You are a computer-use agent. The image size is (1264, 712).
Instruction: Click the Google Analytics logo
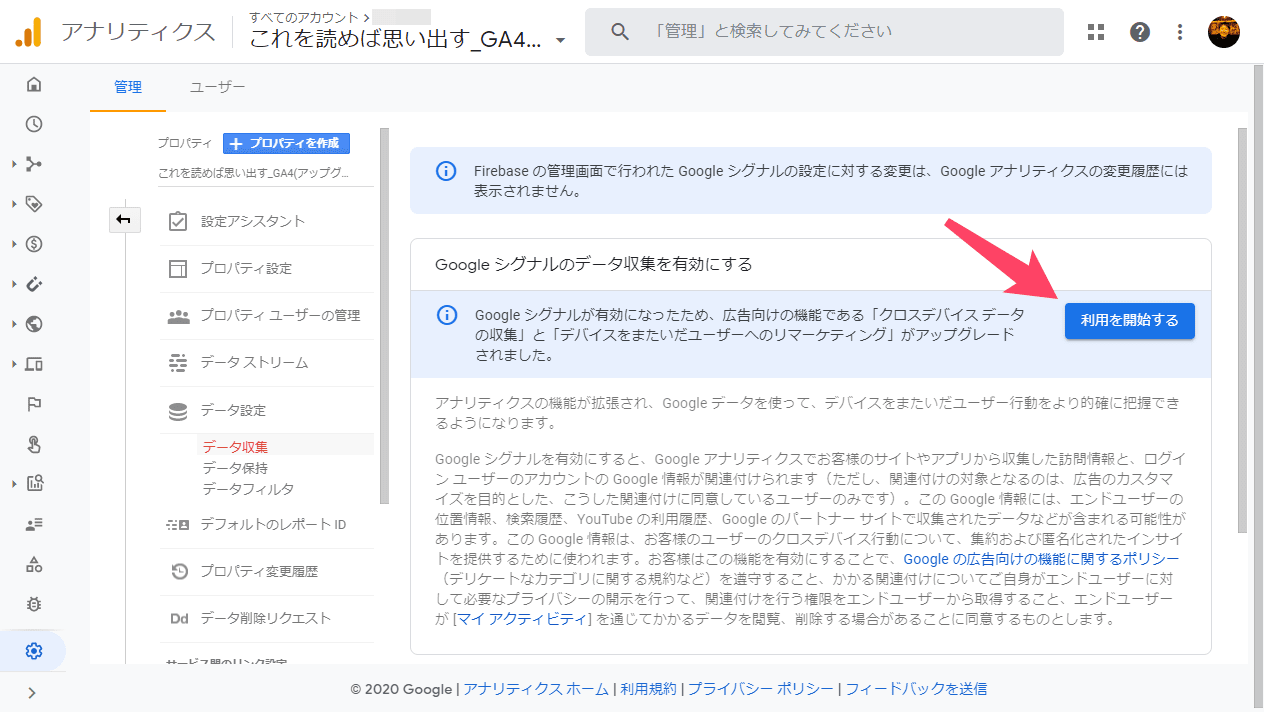click(28, 32)
